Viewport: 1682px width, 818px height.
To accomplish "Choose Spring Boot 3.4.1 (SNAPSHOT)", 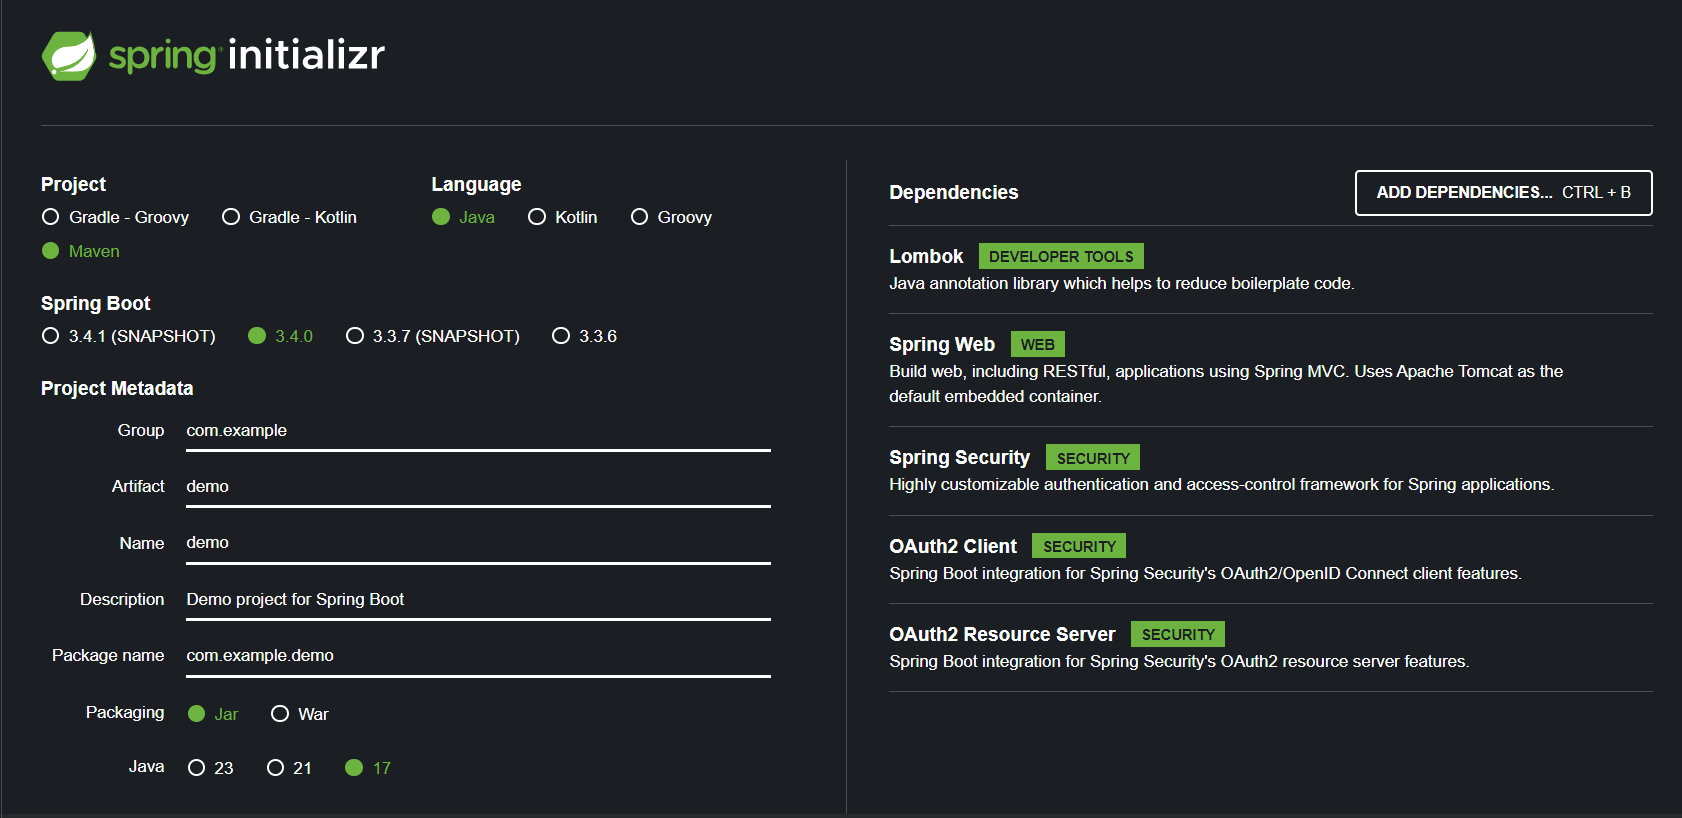I will coord(128,336).
